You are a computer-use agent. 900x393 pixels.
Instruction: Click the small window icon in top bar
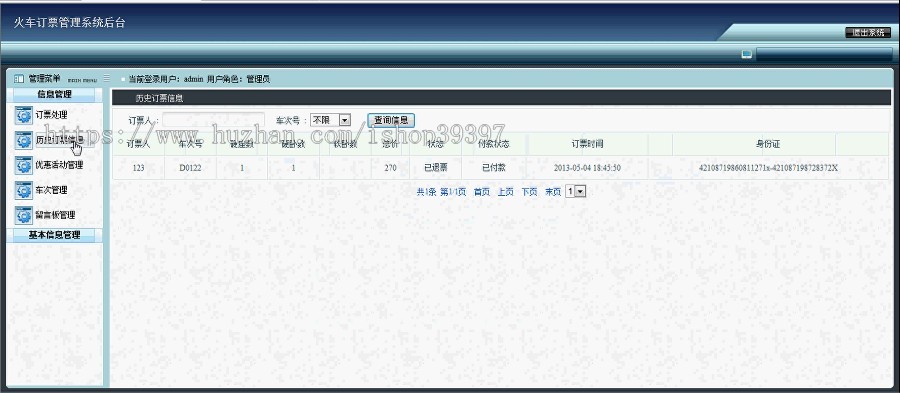(746, 55)
